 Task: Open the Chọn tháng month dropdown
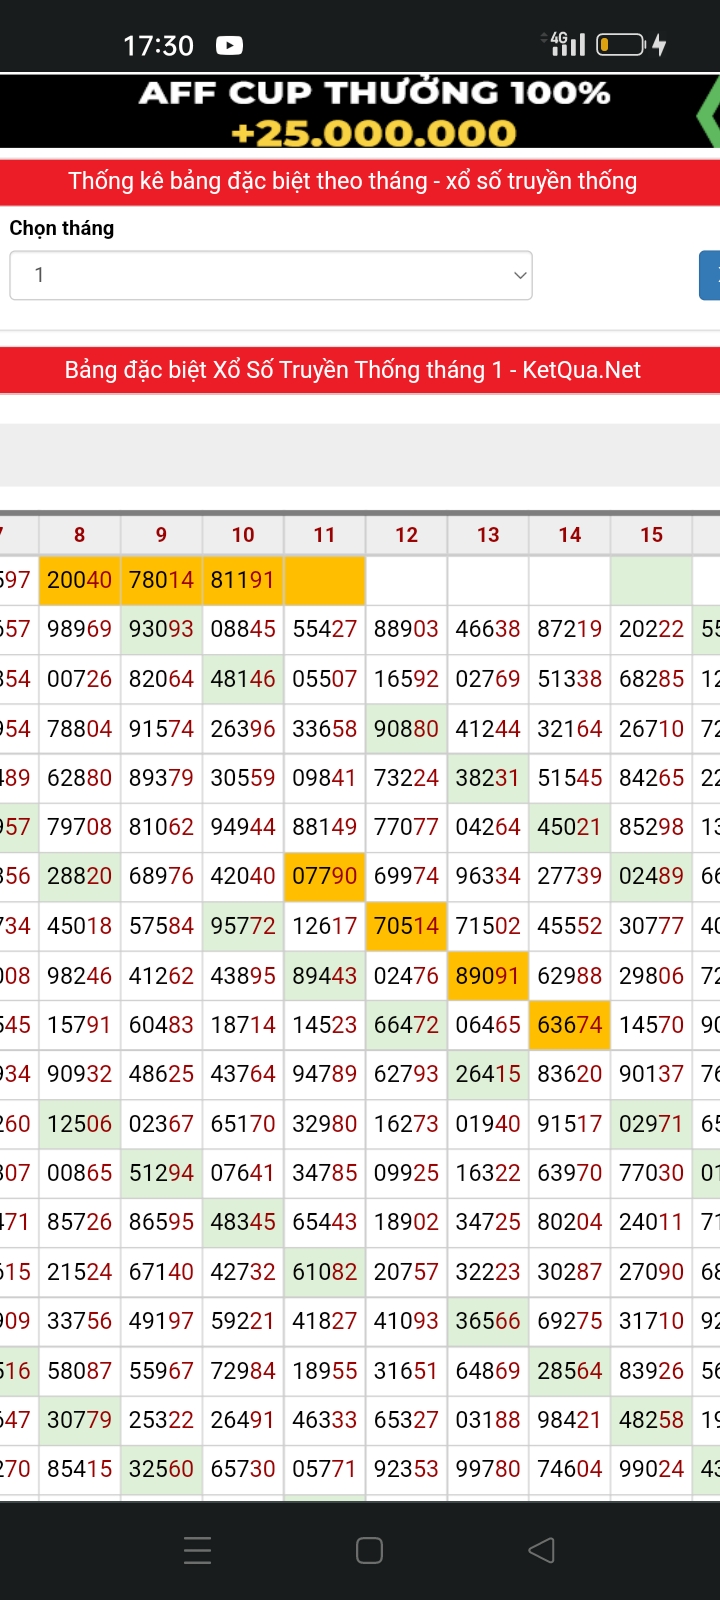click(270, 275)
